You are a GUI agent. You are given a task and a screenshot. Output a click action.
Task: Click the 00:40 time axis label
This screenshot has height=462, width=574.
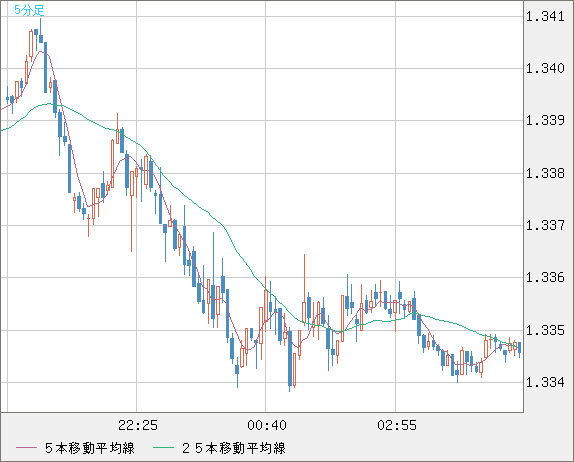click(267, 425)
